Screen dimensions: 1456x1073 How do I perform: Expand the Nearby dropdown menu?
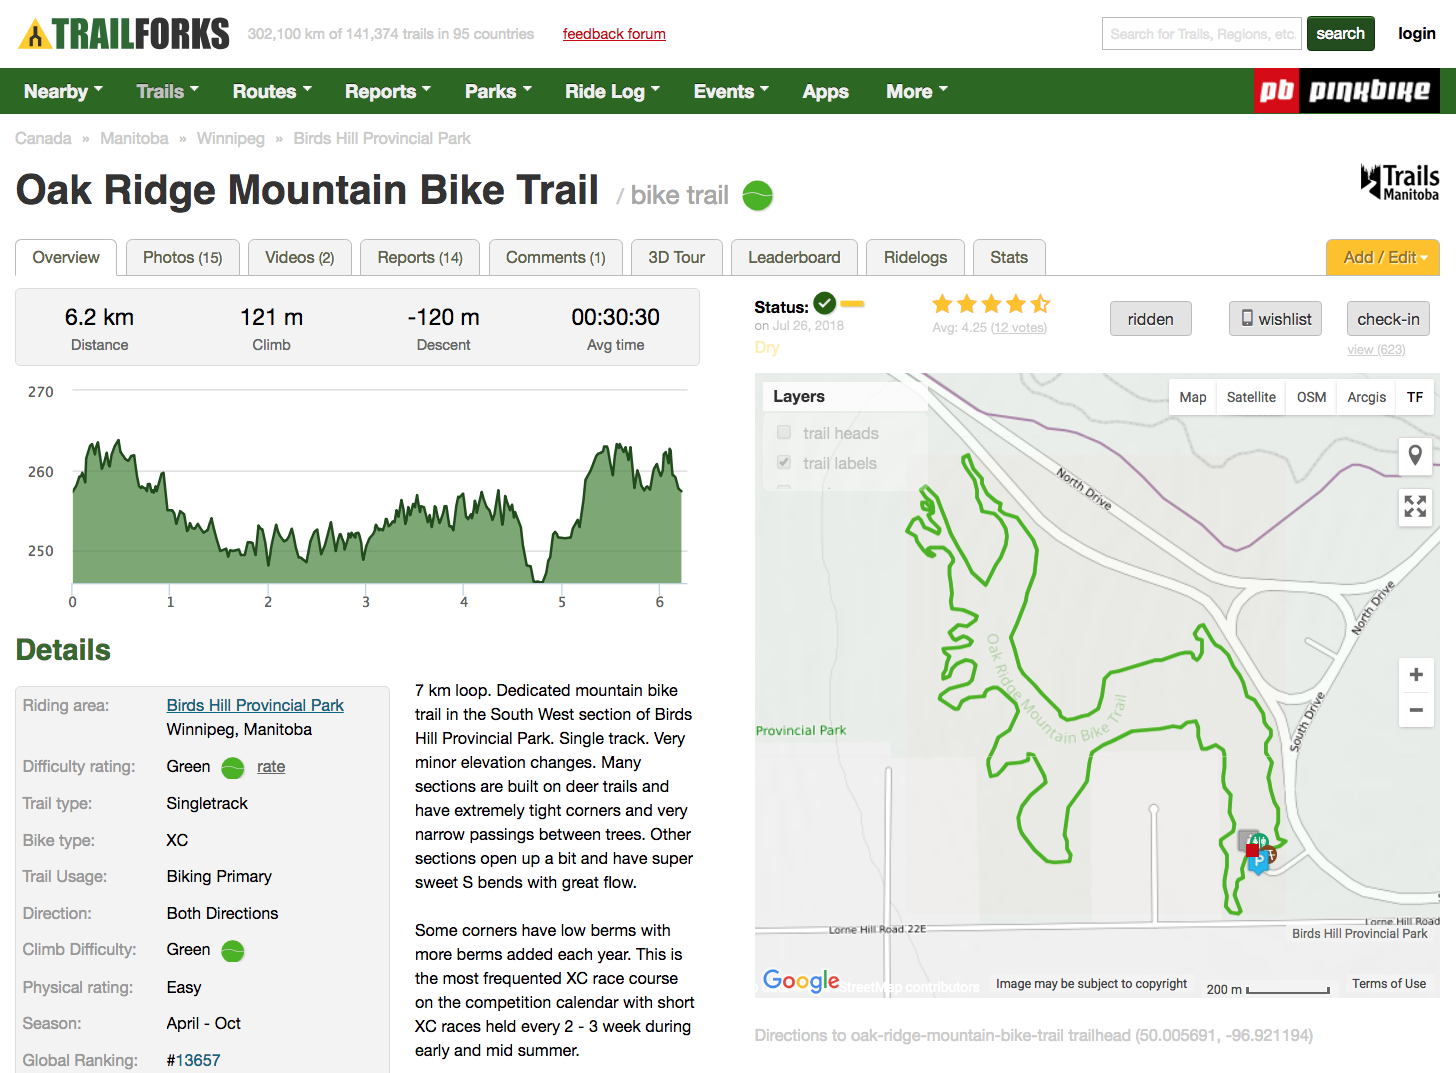63,91
